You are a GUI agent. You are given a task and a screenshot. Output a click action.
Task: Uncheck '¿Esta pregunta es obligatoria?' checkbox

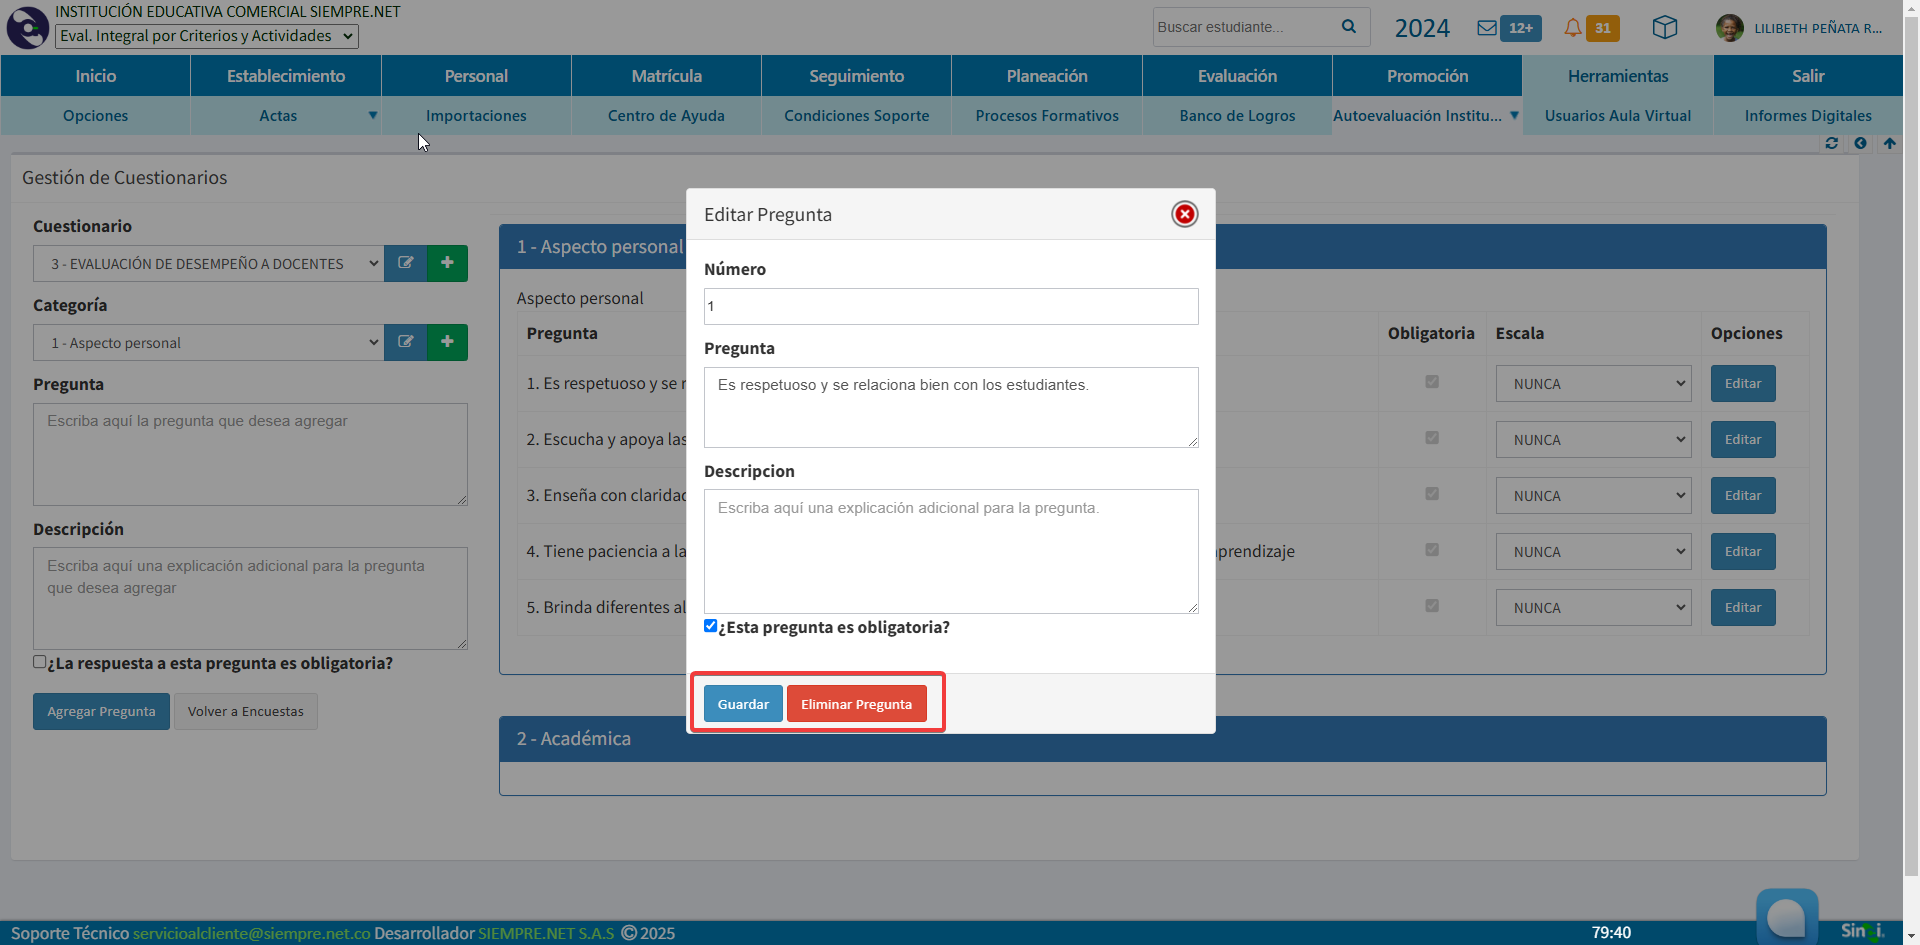[711, 626]
